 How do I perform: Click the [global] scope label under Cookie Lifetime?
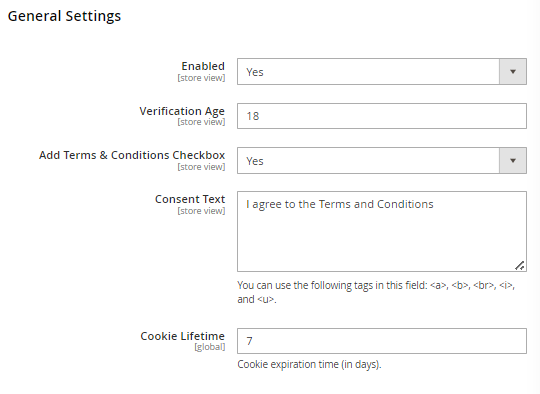[210, 347]
